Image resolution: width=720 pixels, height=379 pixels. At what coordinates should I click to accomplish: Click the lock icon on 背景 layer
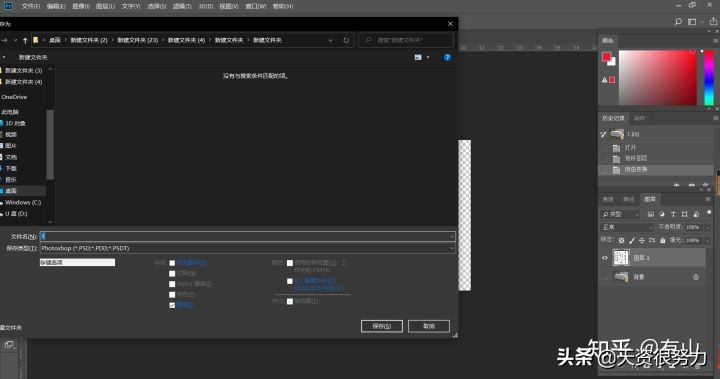tap(696, 277)
